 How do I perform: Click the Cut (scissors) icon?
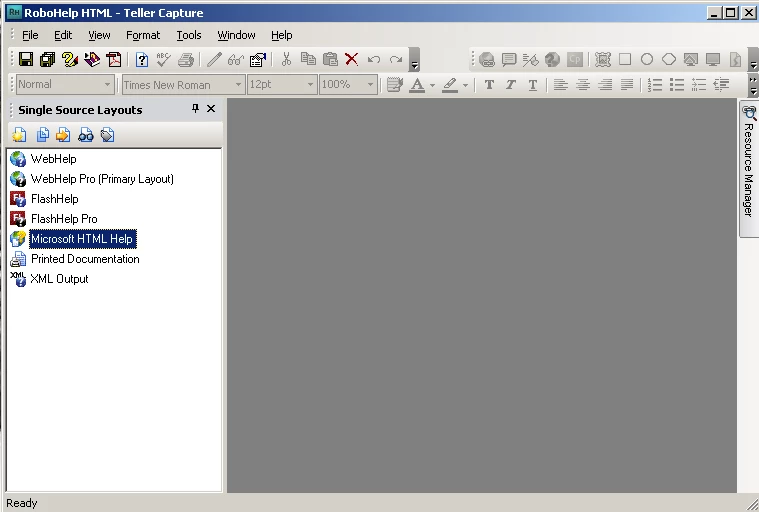tap(286, 60)
